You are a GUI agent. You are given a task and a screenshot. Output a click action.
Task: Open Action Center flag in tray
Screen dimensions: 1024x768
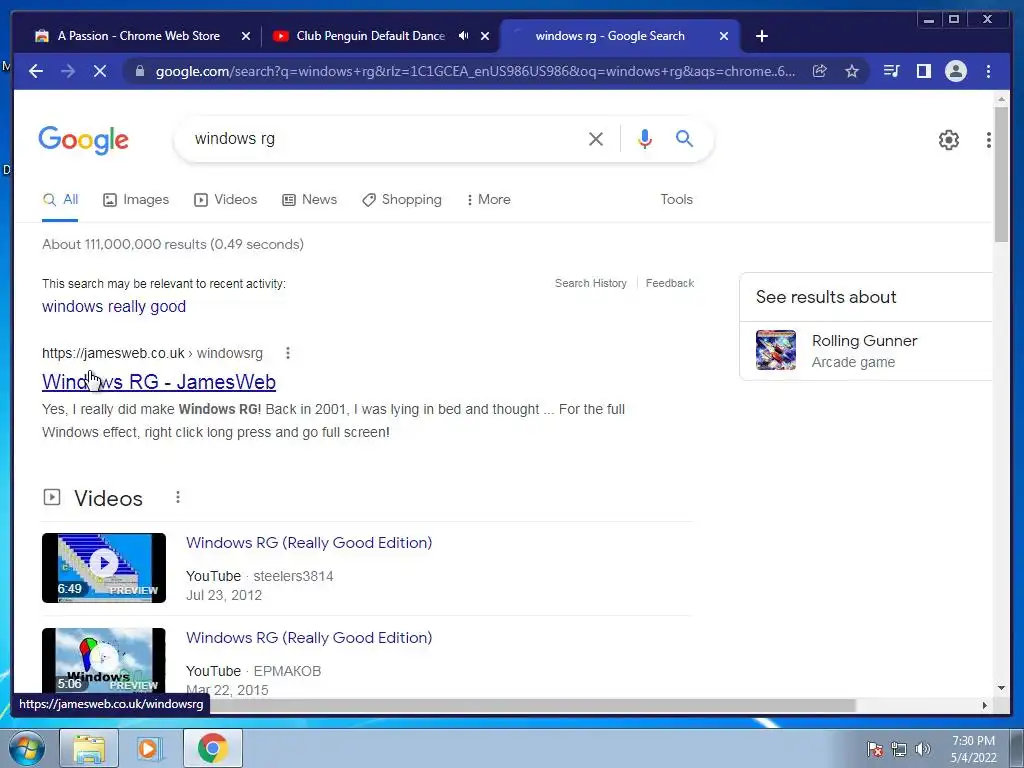coord(875,749)
